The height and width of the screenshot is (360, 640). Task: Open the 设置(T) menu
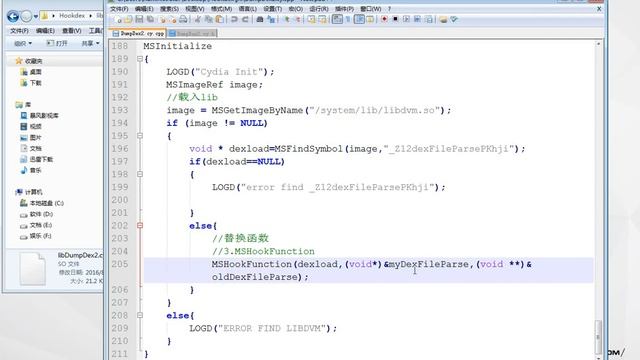tap(272, 9)
